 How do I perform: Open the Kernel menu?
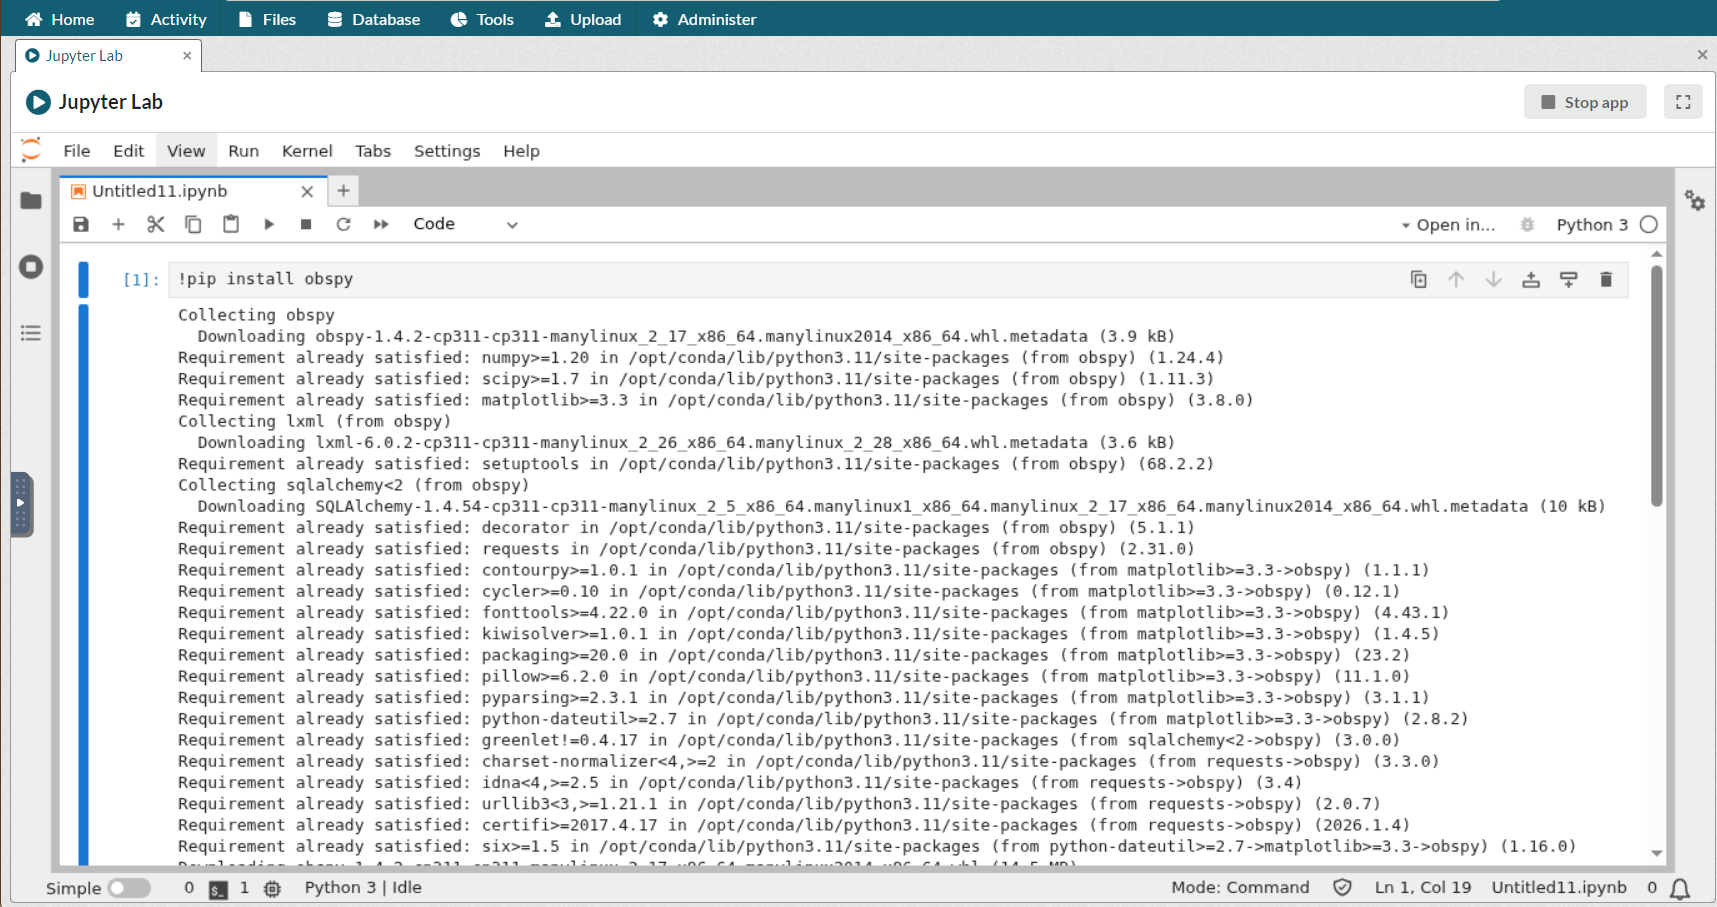pos(306,151)
